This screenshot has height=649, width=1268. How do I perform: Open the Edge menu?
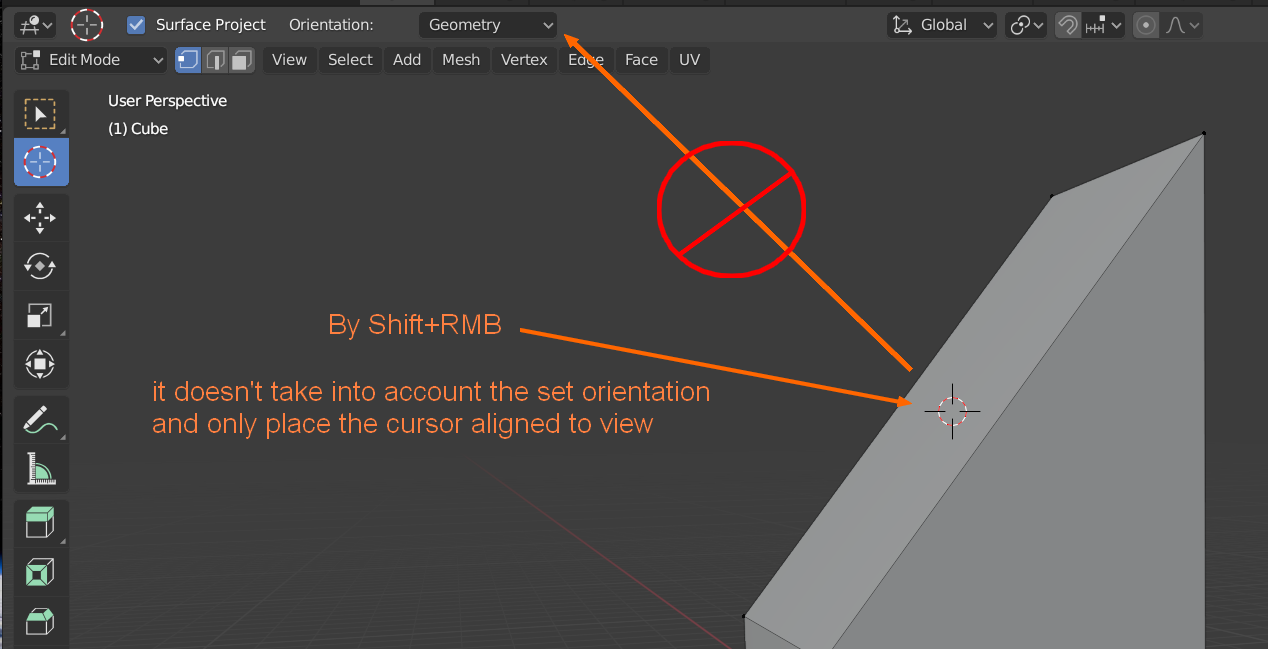point(586,60)
